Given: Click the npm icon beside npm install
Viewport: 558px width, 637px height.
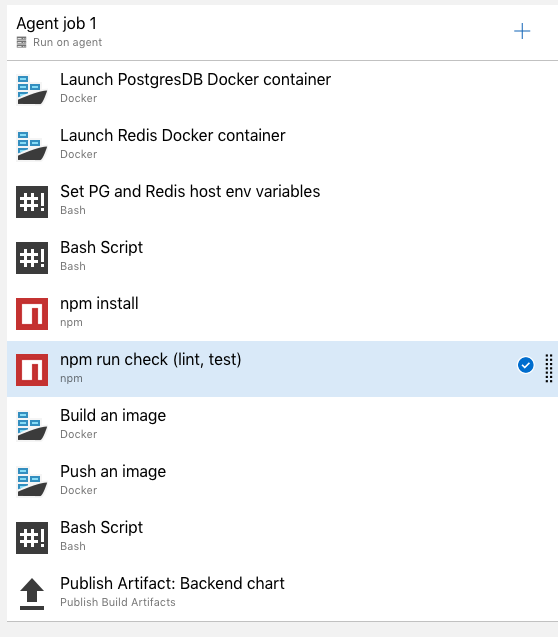Looking at the screenshot, I should click(x=32, y=314).
